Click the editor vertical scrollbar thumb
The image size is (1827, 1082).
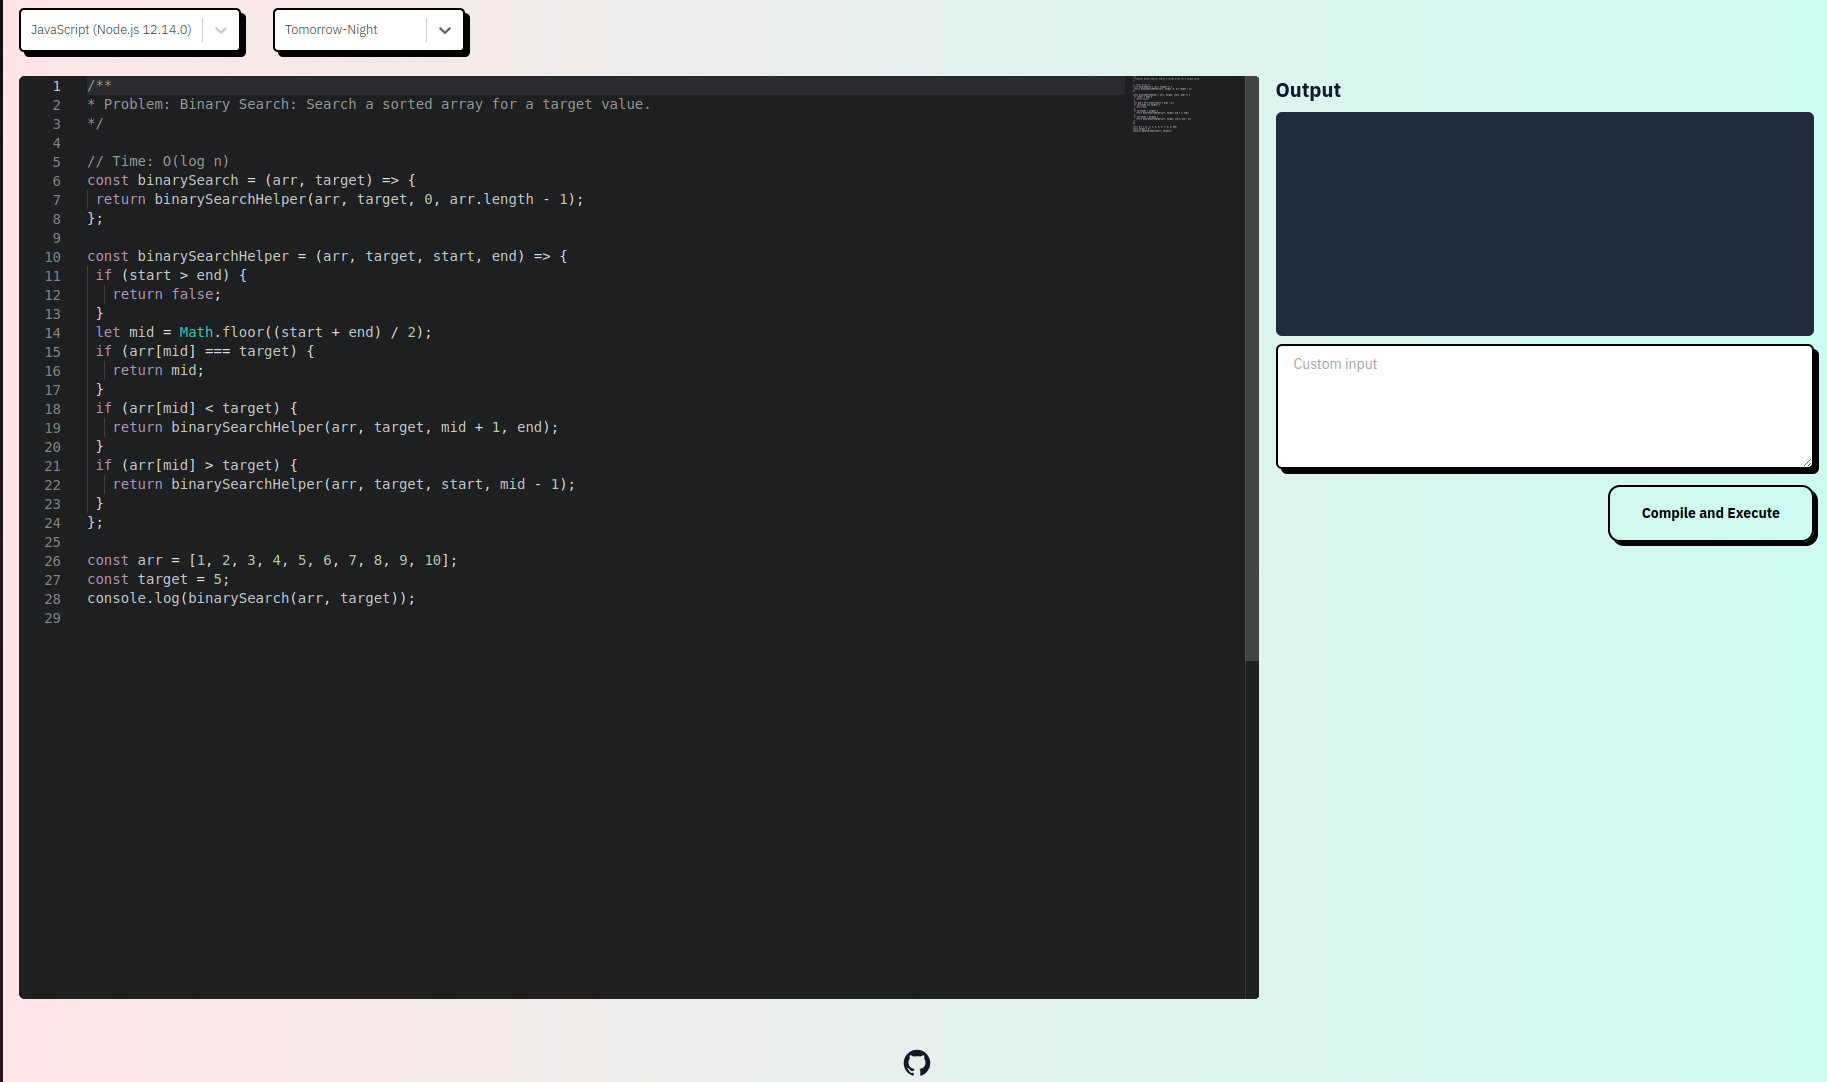tap(1251, 368)
